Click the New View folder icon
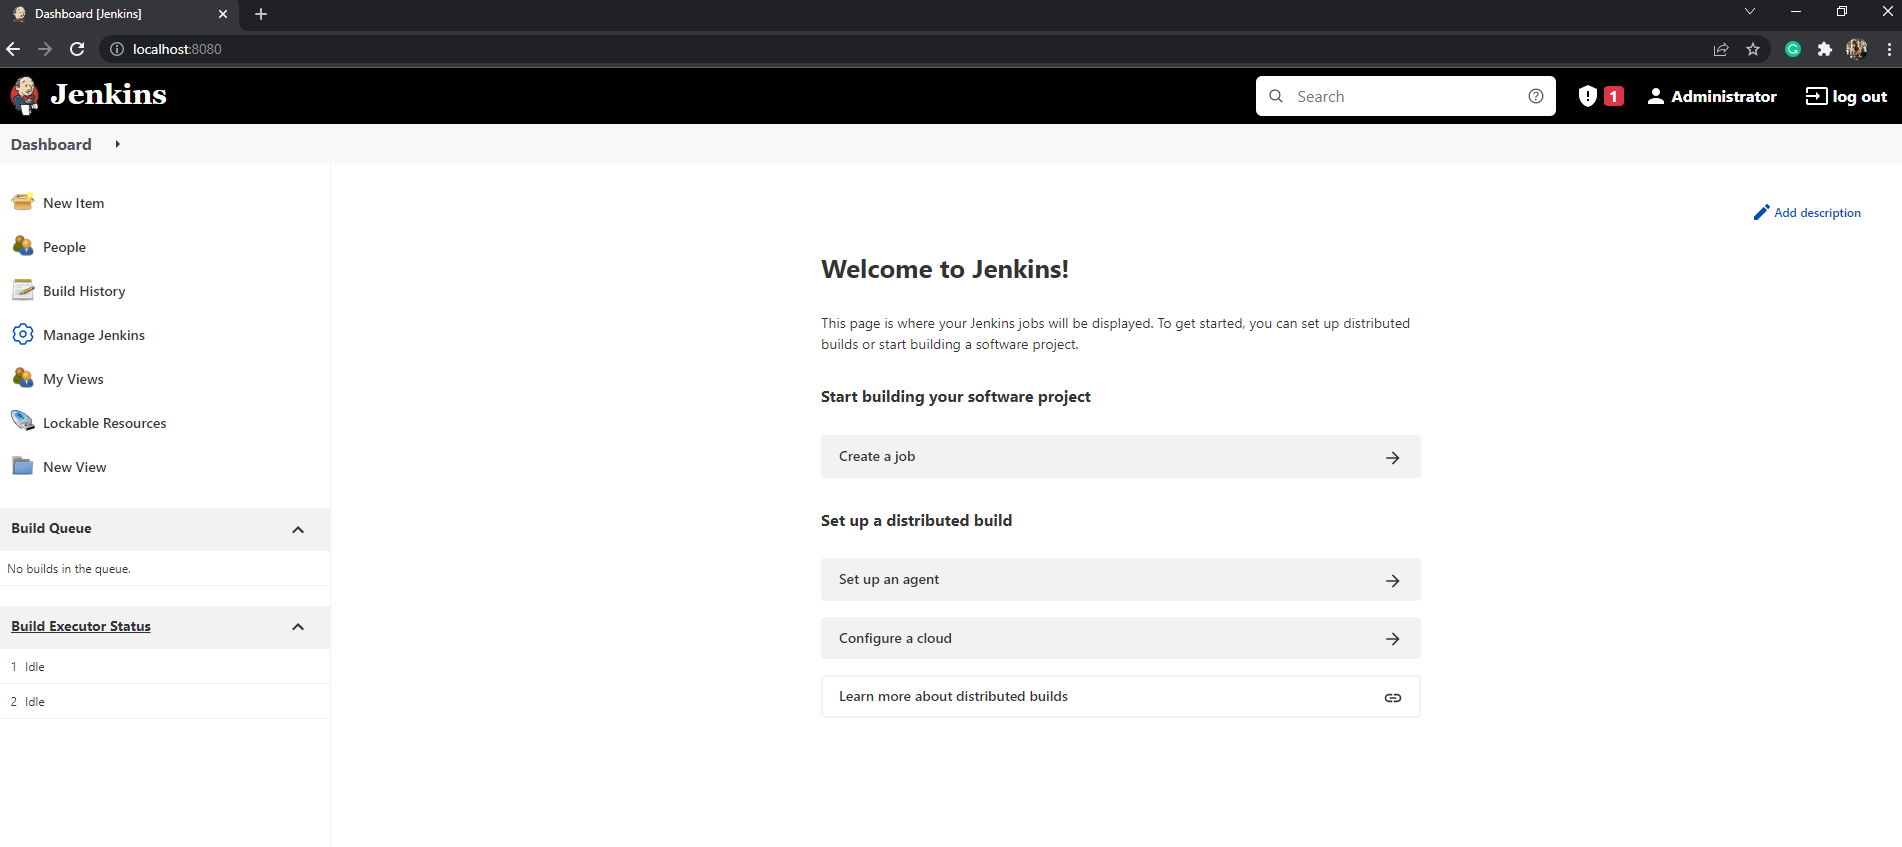 click(x=23, y=466)
